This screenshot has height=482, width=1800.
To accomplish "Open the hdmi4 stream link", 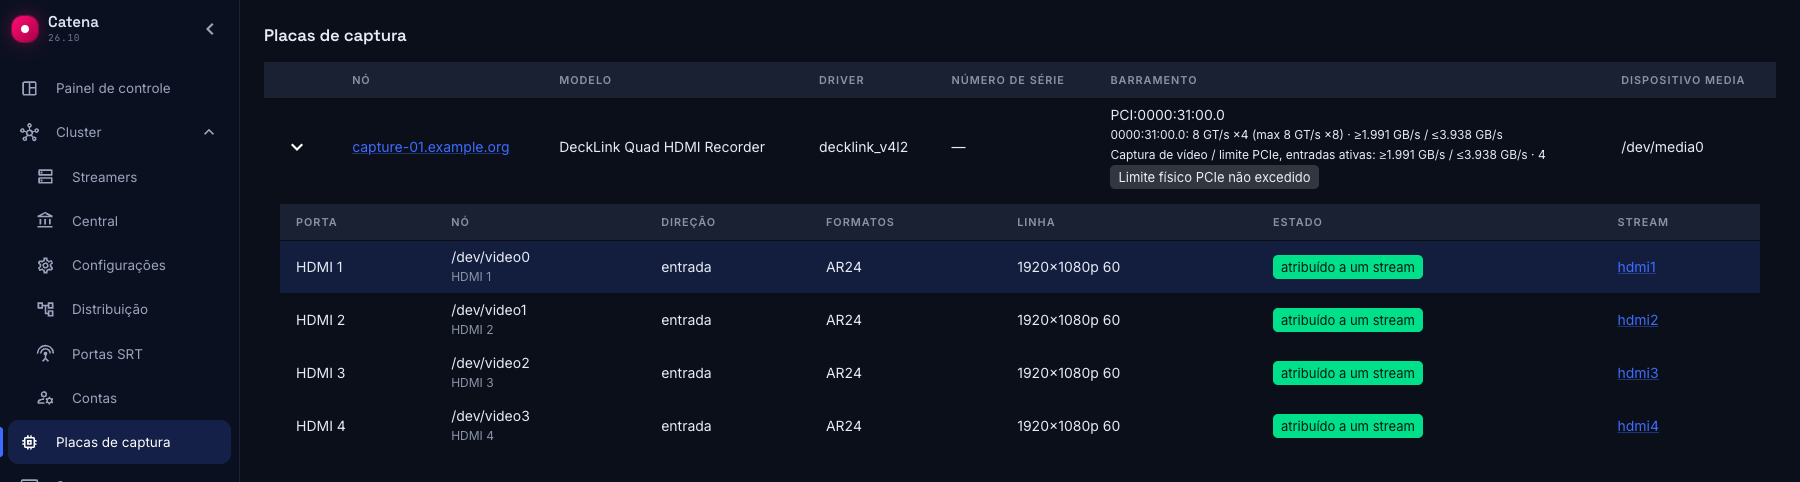I will coord(1638,426).
